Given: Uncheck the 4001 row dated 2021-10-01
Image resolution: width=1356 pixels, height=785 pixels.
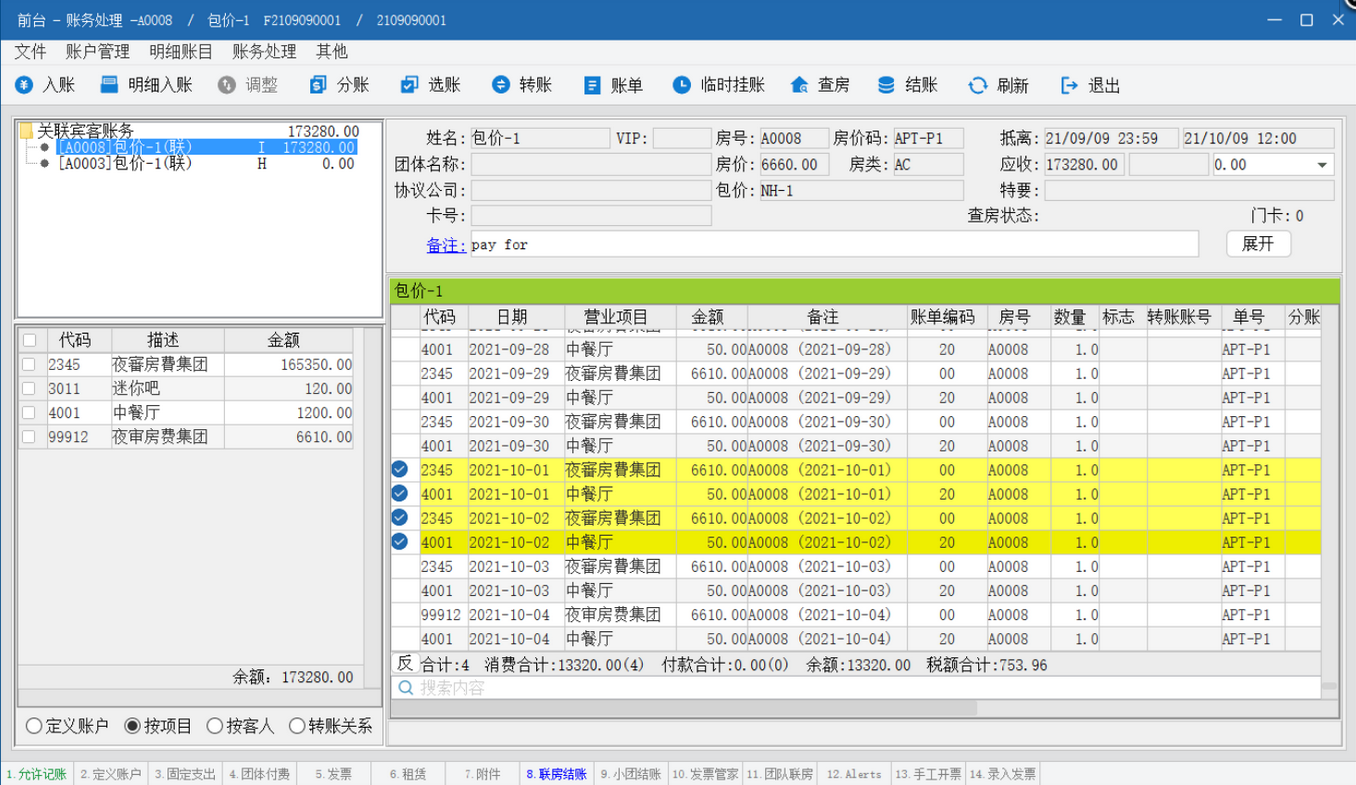Looking at the screenshot, I should (x=400, y=493).
